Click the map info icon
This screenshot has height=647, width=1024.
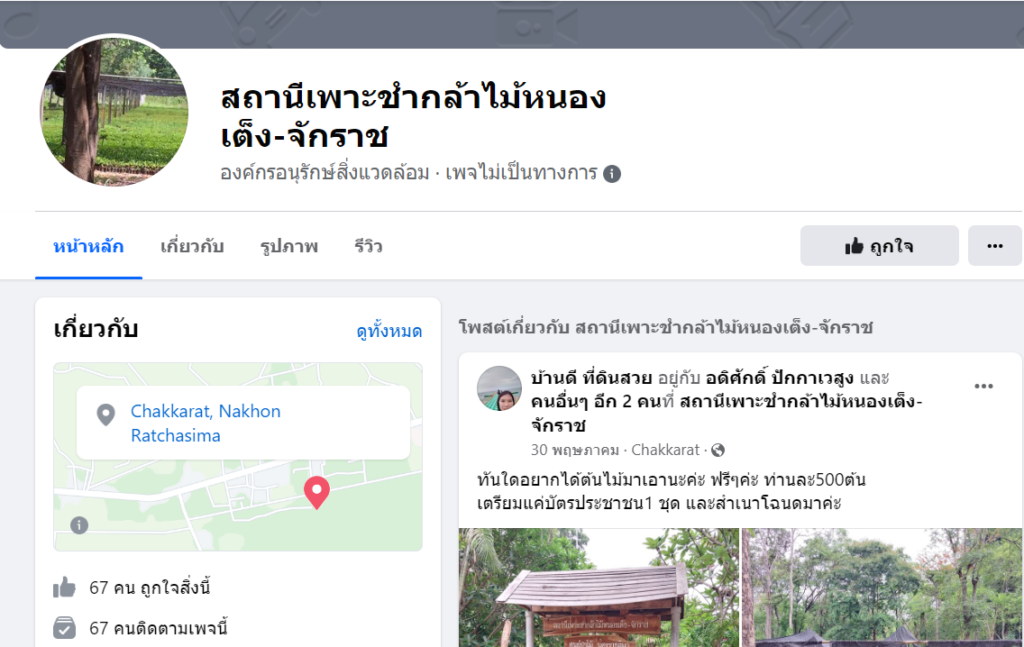tap(79, 525)
